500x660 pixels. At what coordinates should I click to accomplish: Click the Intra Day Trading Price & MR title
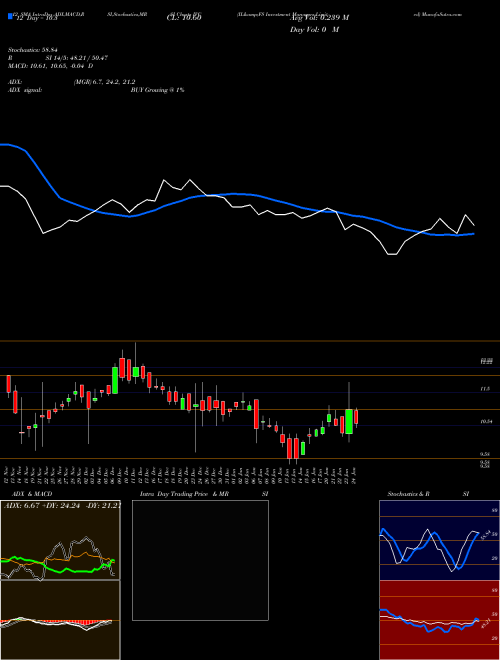click(184, 494)
